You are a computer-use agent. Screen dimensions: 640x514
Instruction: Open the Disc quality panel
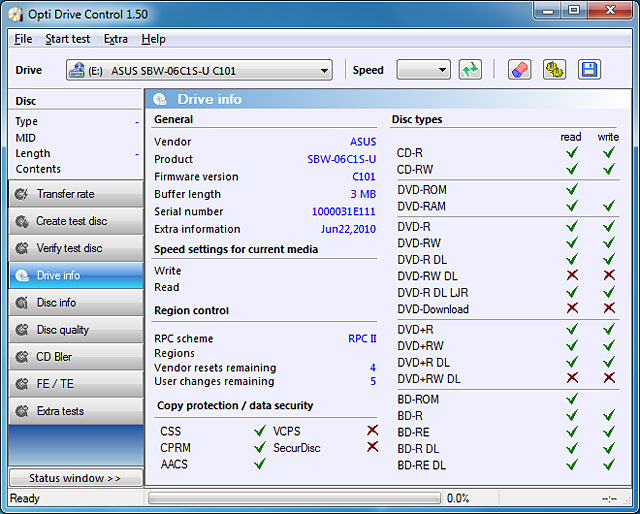click(x=76, y=330)
